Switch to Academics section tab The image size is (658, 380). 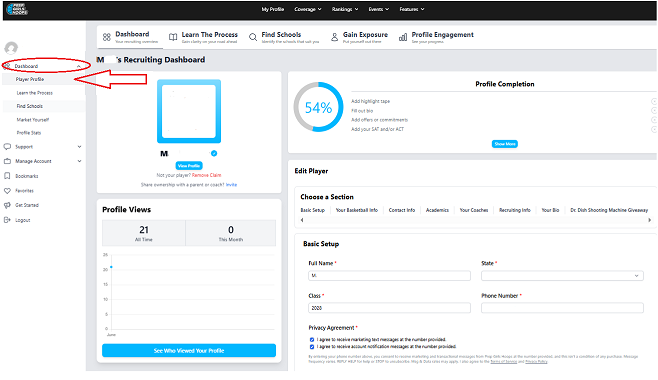[x=437, y=210]
